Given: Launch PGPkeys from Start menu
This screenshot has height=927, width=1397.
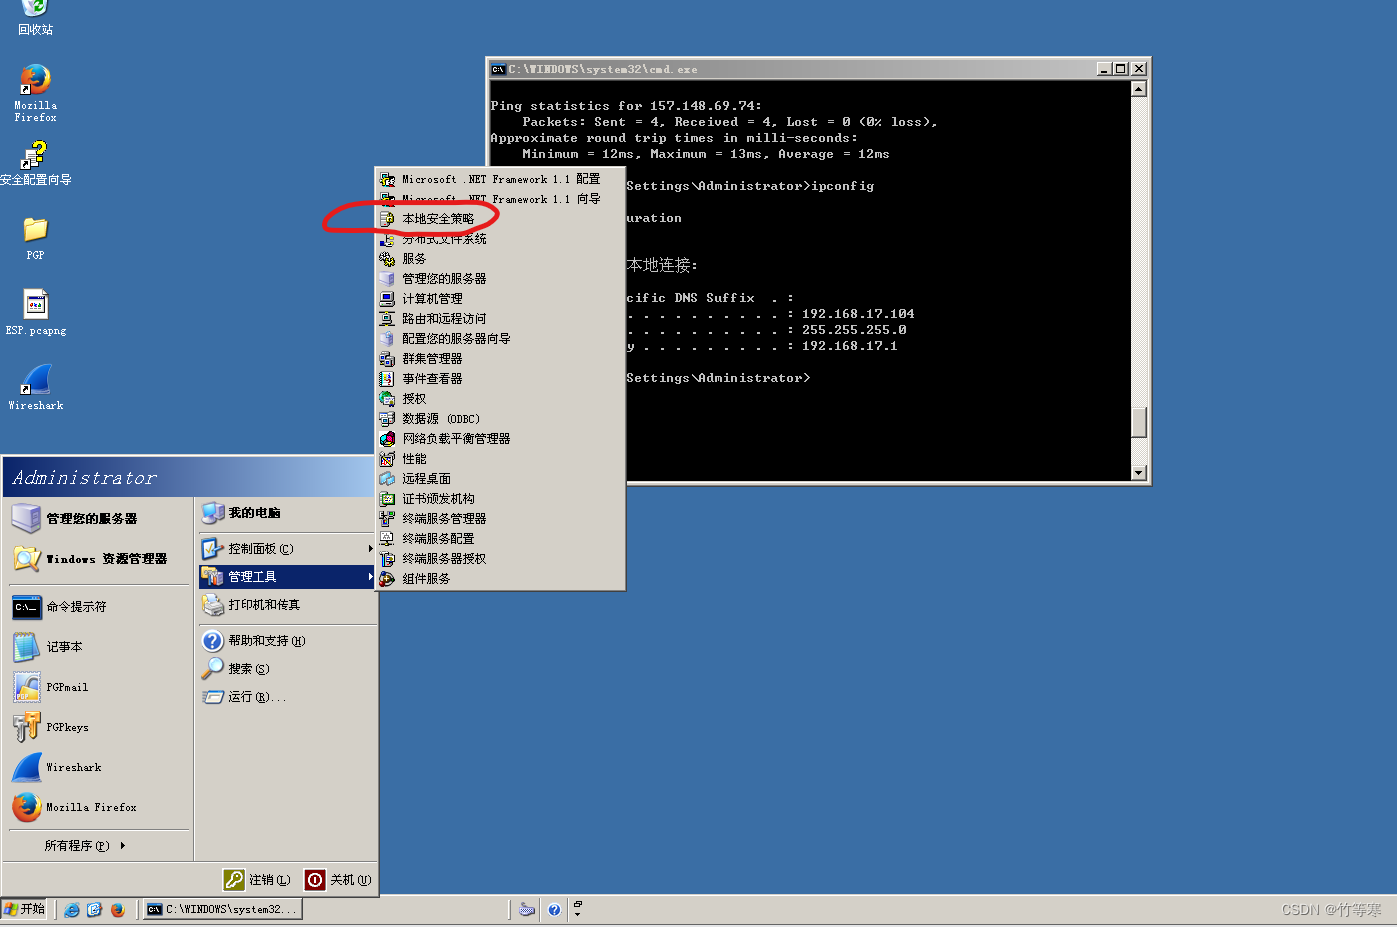Looking at the screenshot, I should [98, 727].
